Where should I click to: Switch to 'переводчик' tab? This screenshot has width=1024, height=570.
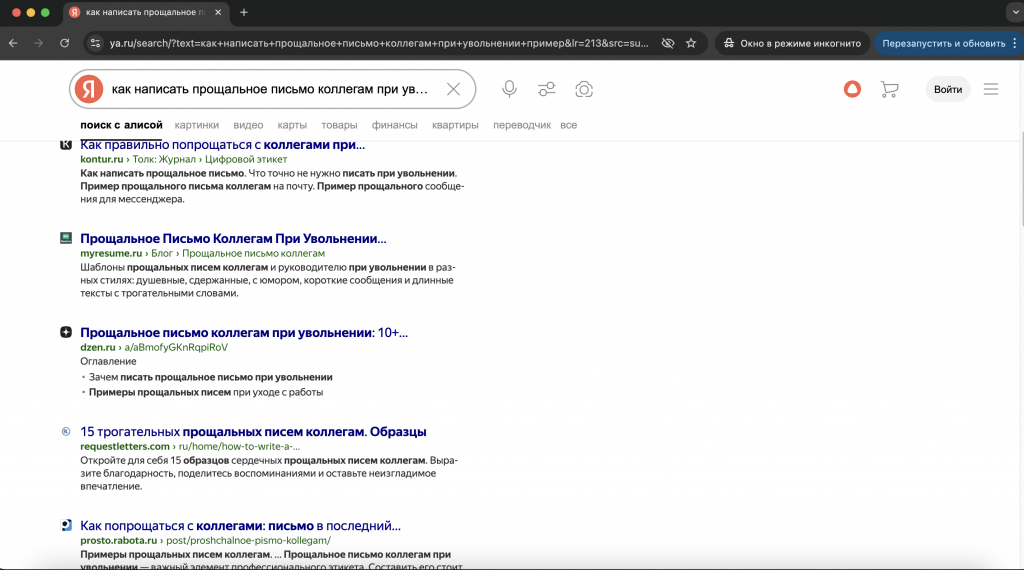click(x=522, y=125)
